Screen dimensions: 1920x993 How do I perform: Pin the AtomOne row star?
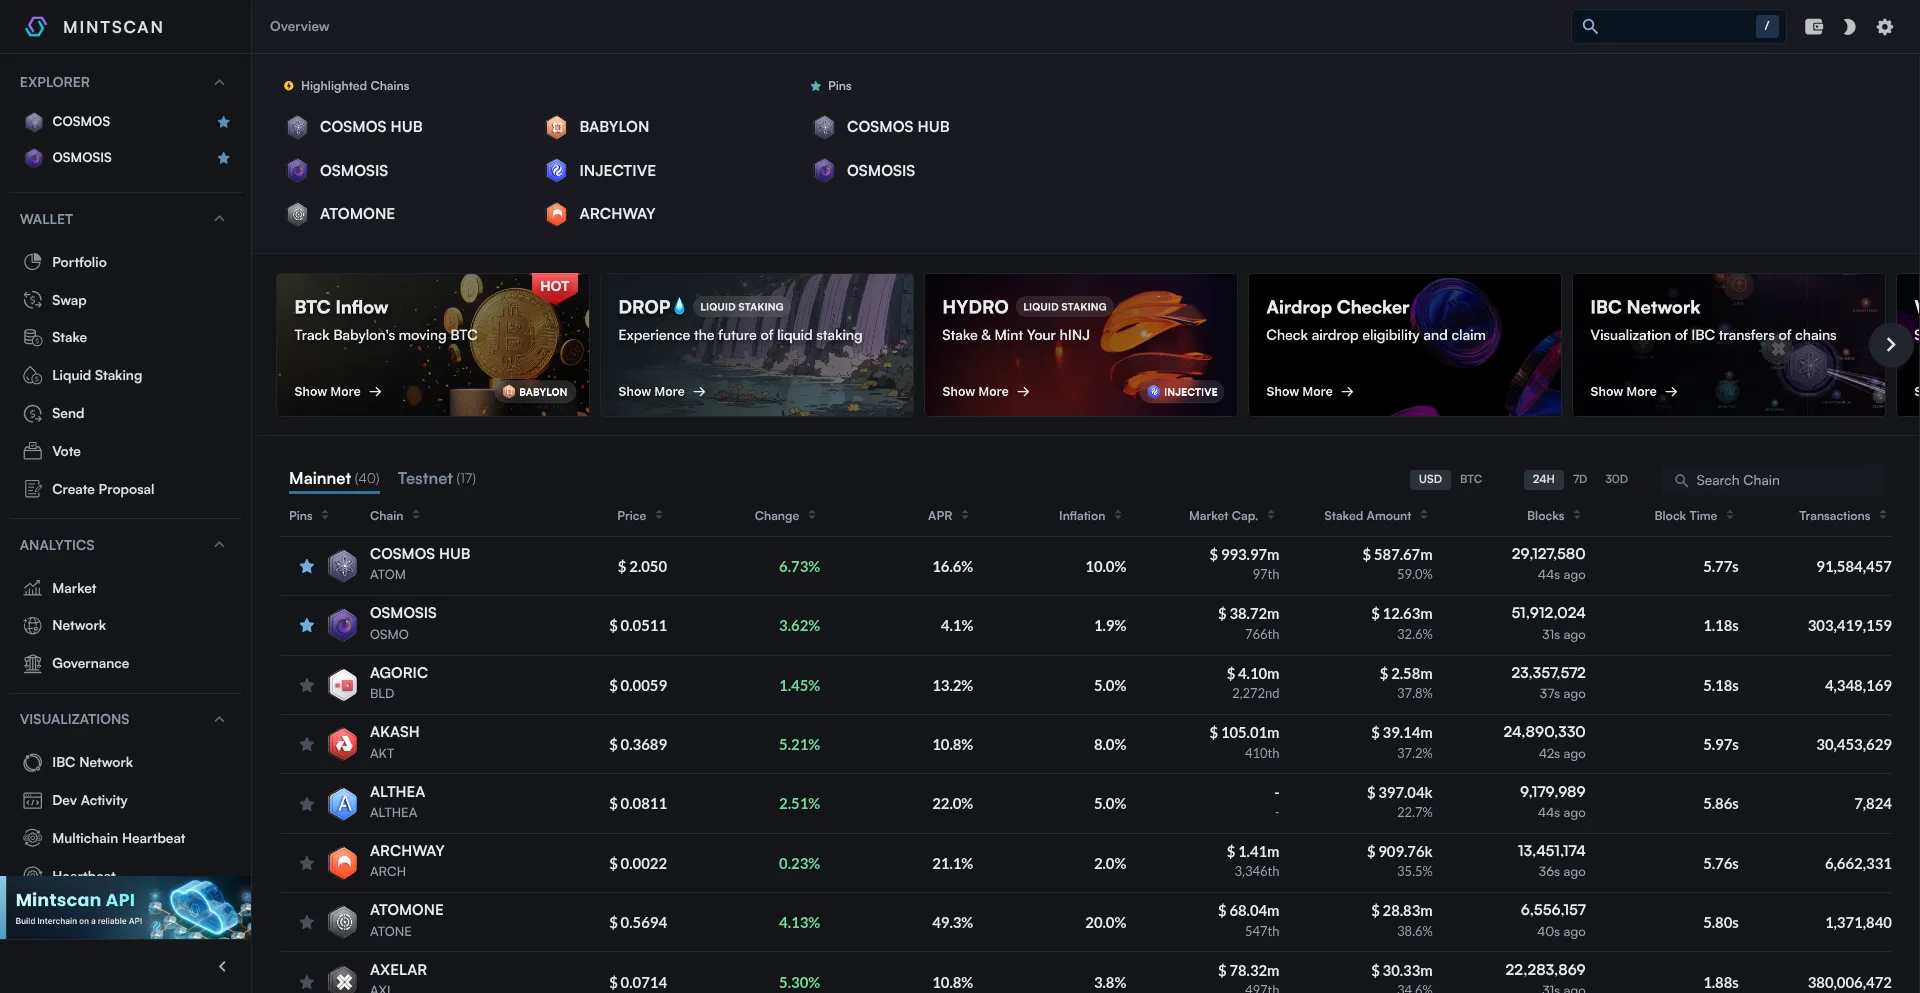[307, 922]
